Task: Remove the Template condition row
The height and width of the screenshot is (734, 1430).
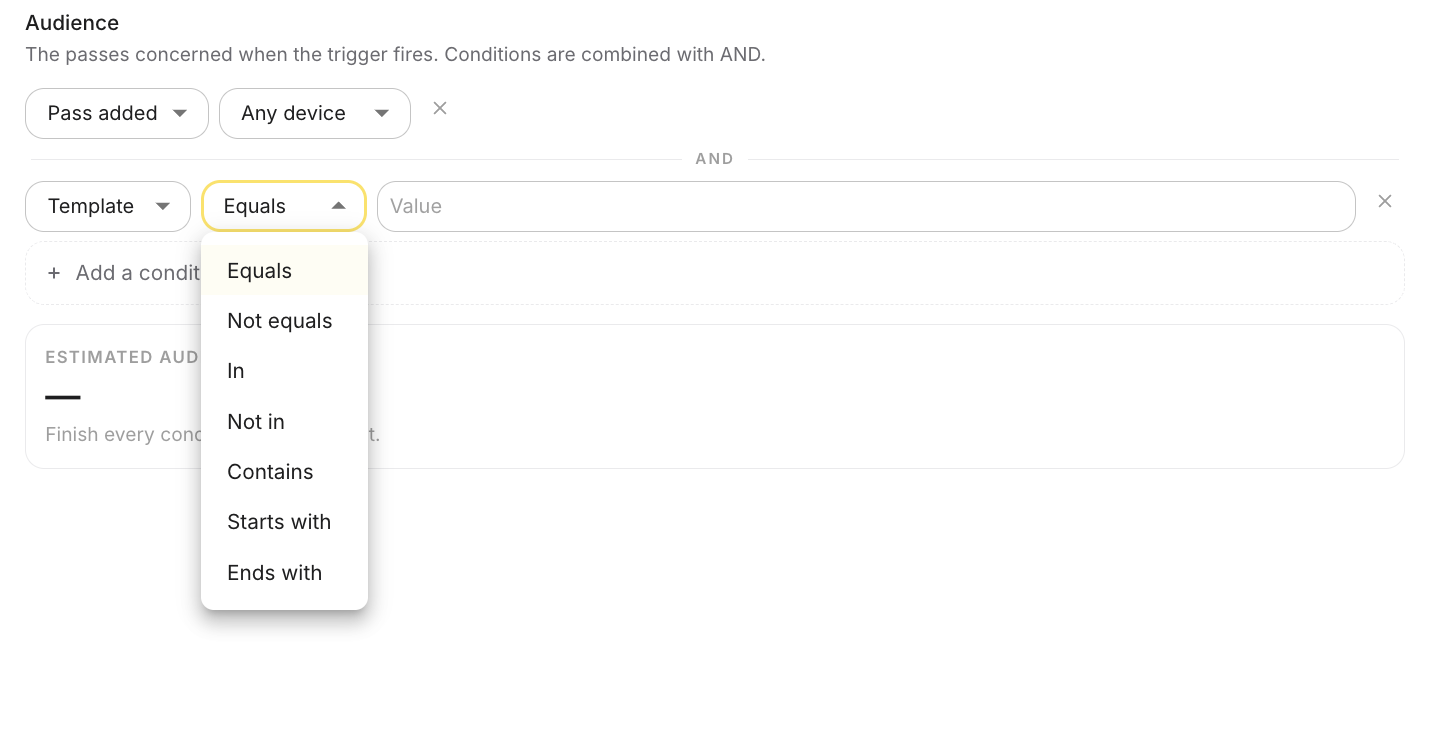Action: 1385,201
